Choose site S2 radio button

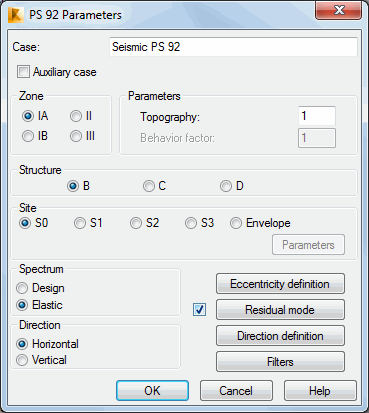pos(136,223)
